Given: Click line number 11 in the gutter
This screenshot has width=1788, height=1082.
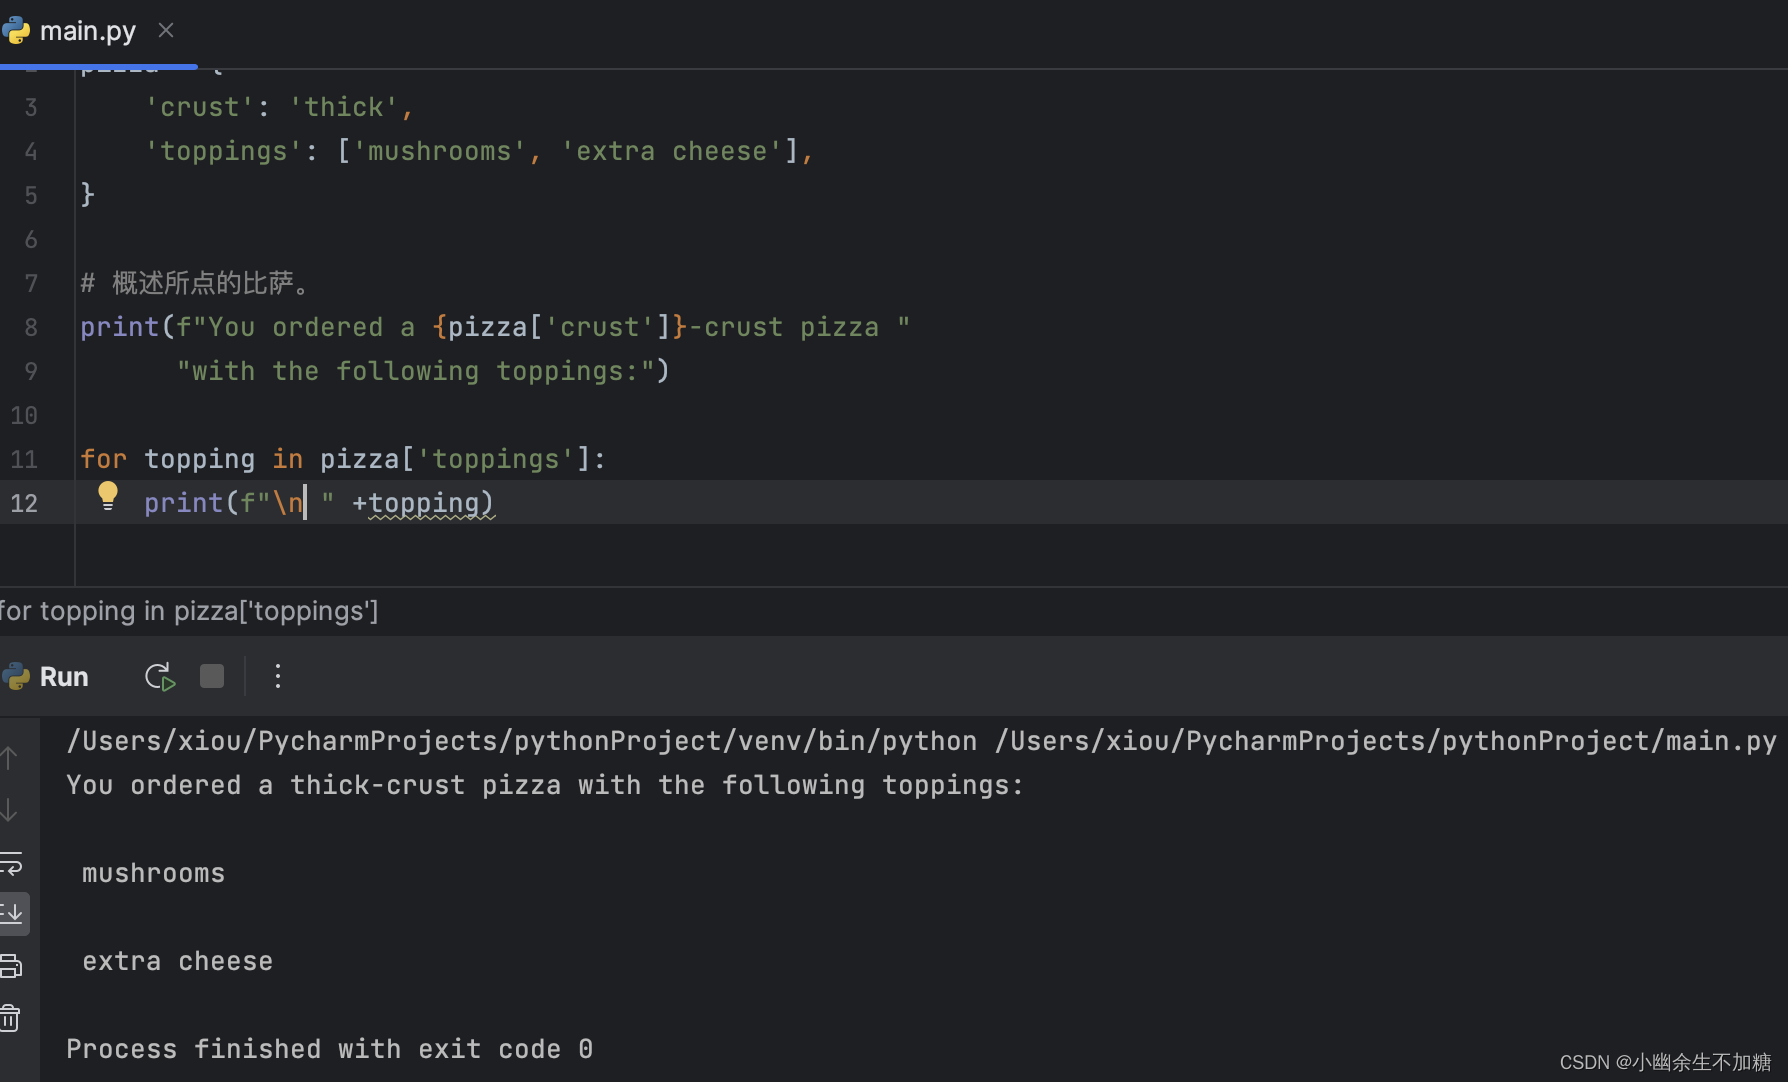Looking at the screenshot, I should coord(24,459).
